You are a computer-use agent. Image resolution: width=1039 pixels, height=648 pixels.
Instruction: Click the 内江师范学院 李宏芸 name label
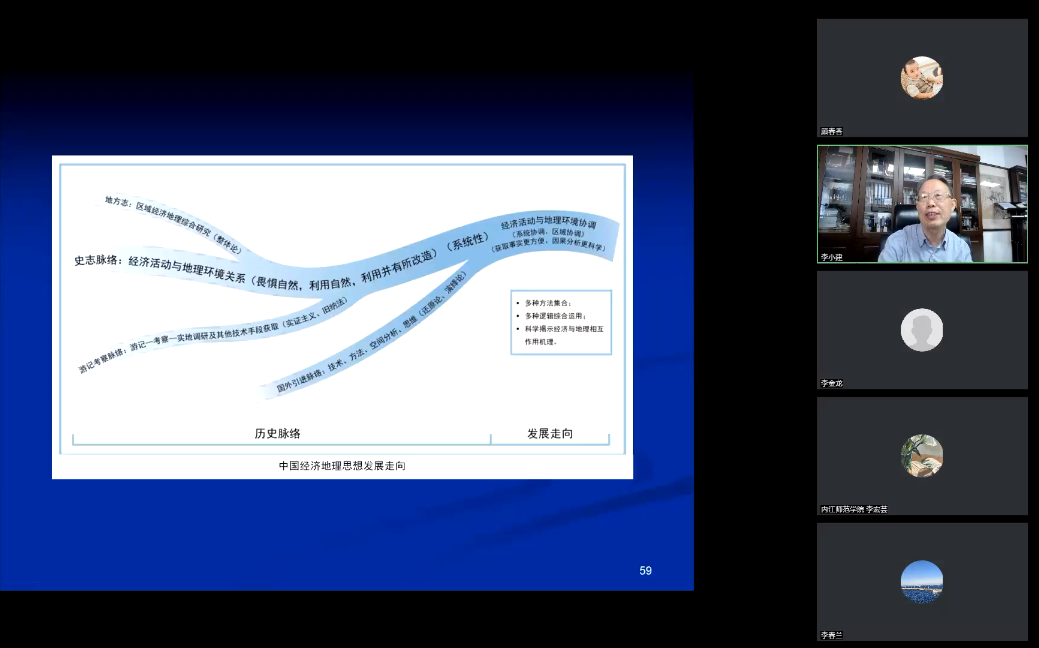pyautogui.click(x=854, y=509)
